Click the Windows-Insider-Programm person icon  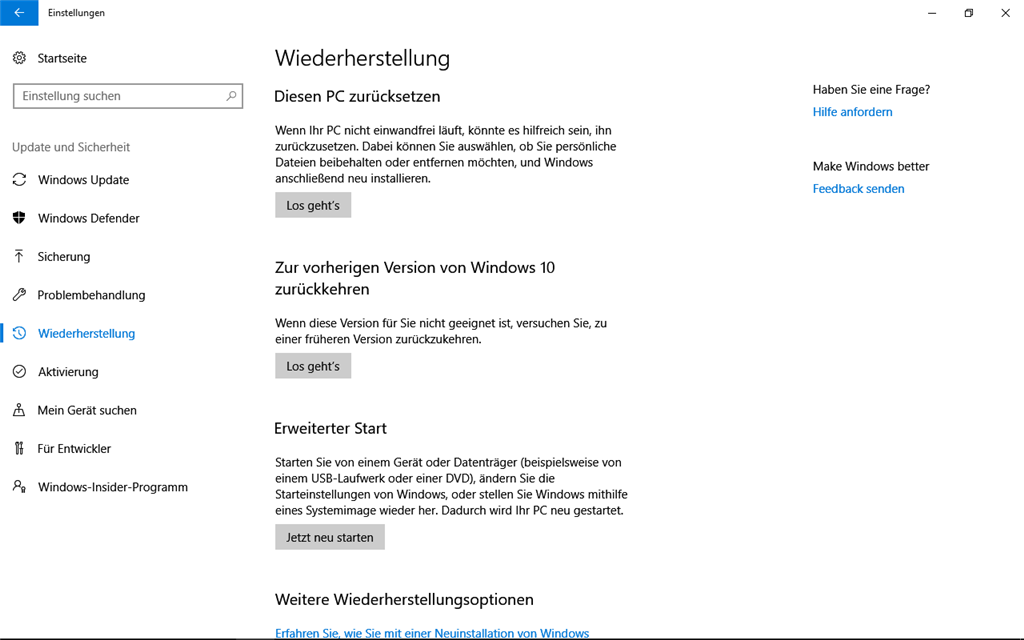(x=20, y=487)
